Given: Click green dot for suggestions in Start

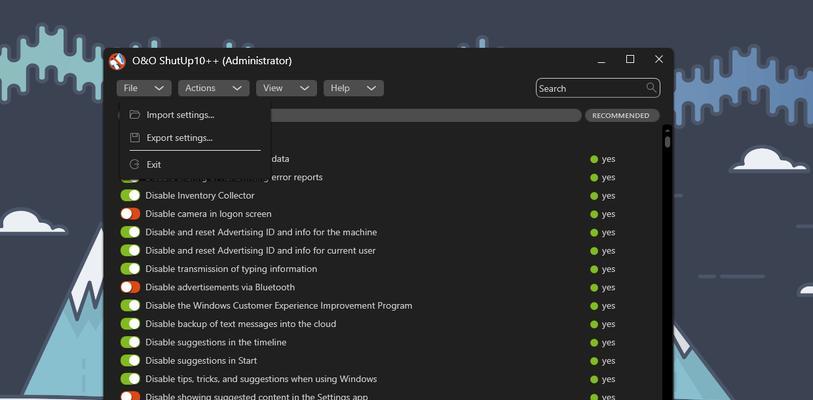Looking at the screenshot, I should click(x=594, y=361).
